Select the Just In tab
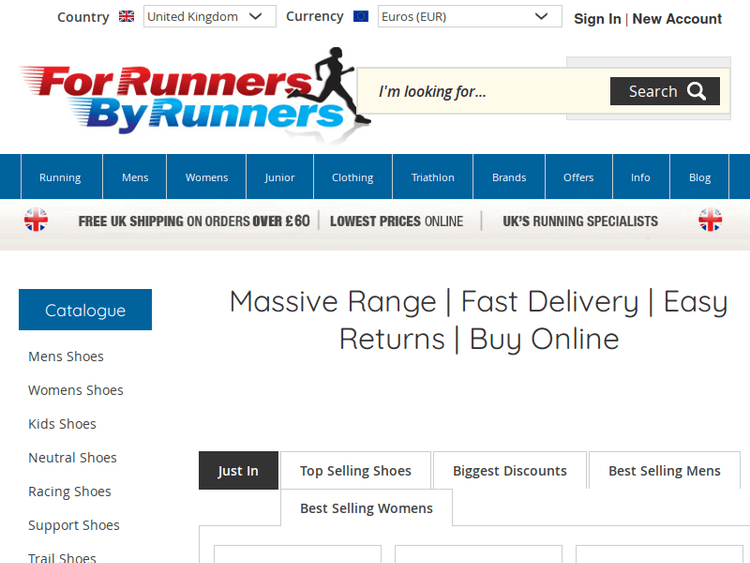The width and height of the screenshot is (750, 563). pyautogui.click(x=238, y=471)
